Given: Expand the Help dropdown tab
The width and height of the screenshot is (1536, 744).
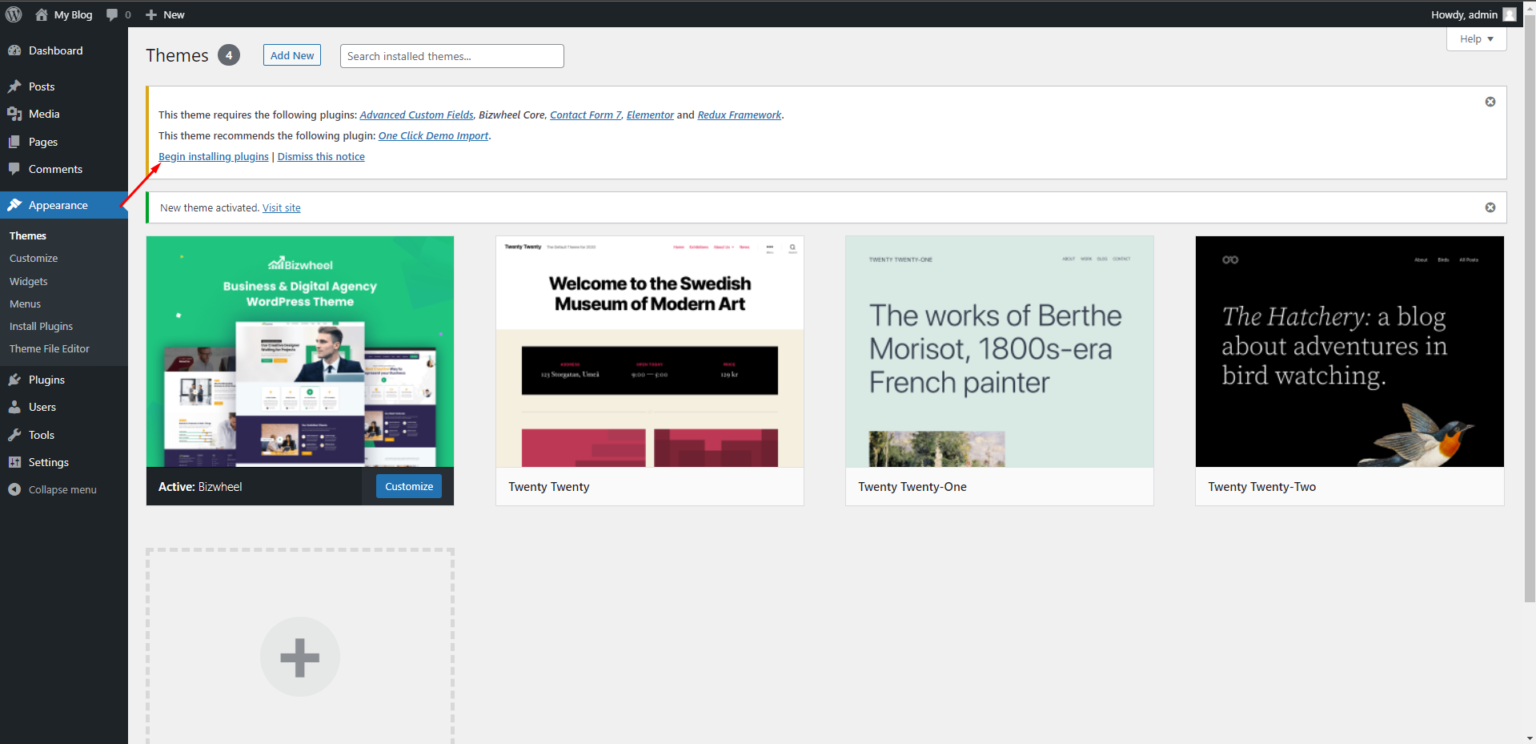Looking at the screenshot, I should [1477, 39].
